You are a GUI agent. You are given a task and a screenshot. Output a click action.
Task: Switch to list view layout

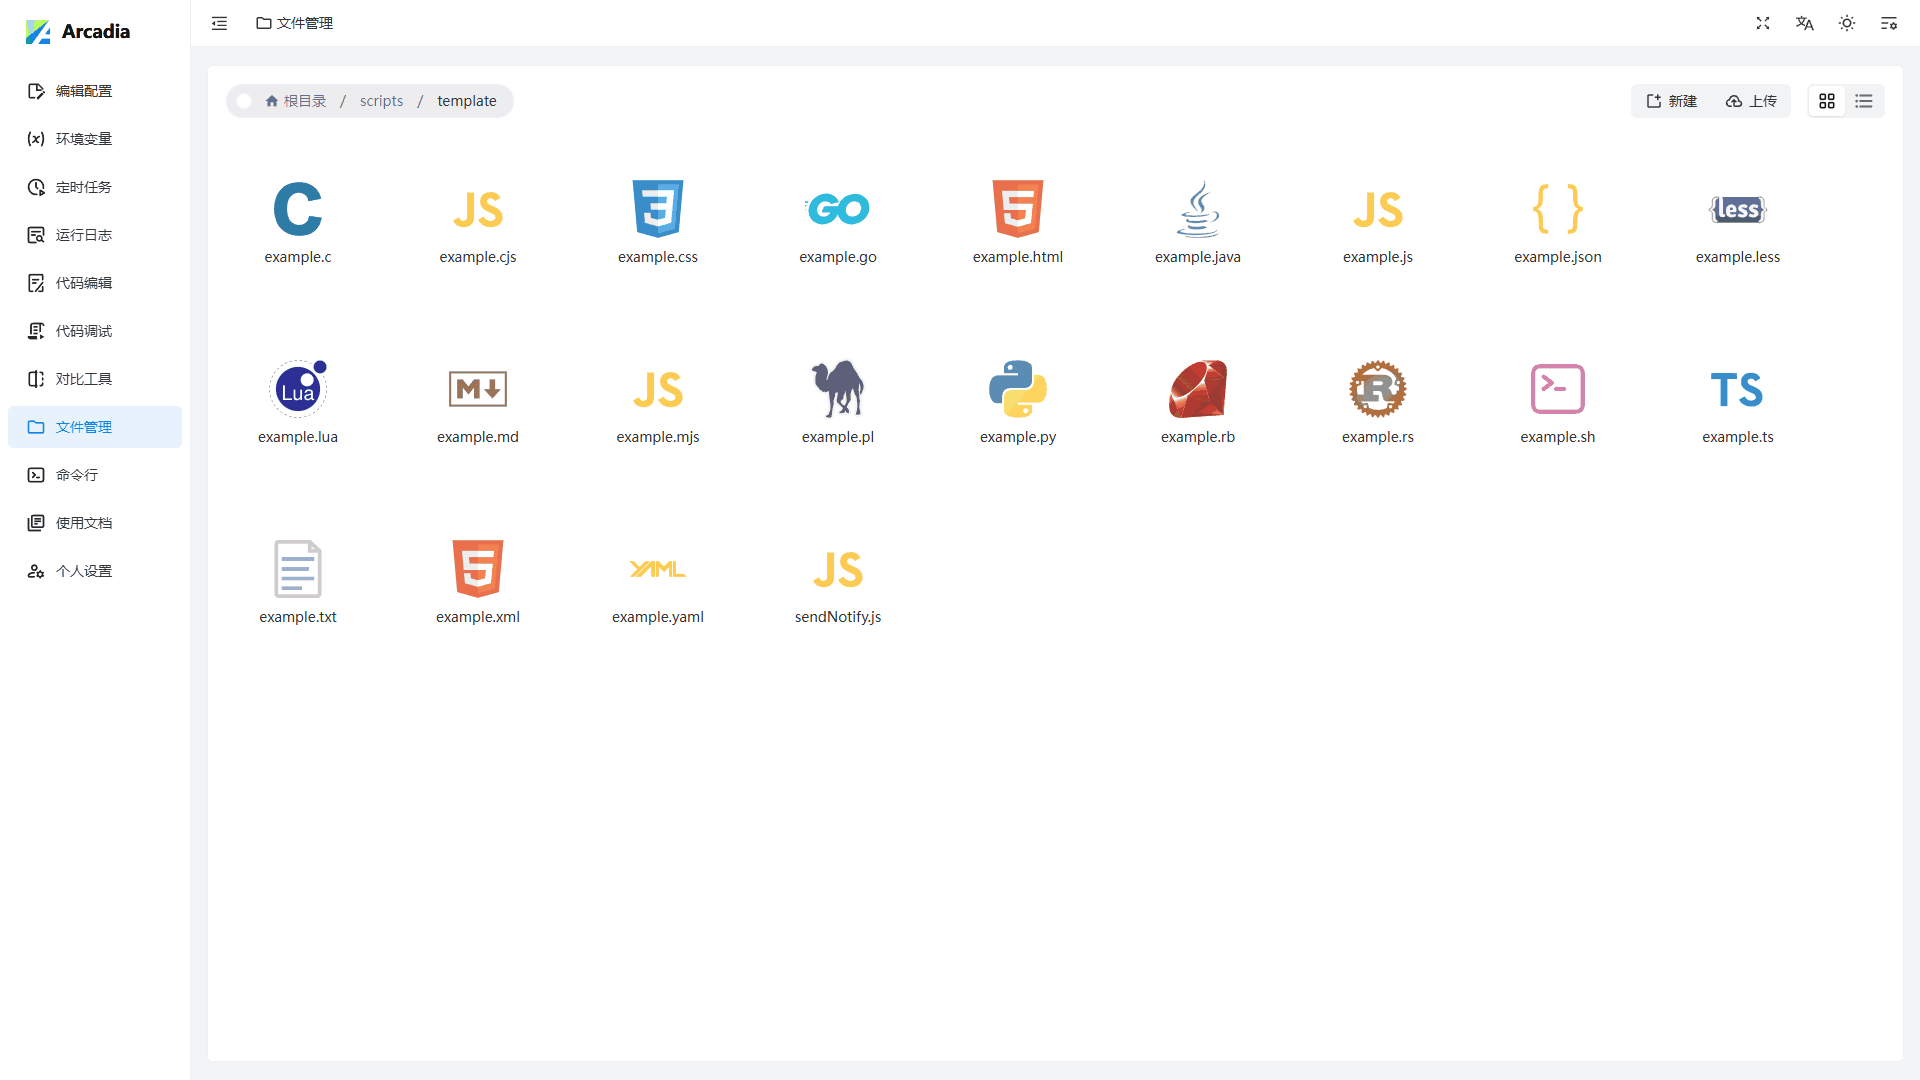pyautogui.click(x=1864, y=101)
